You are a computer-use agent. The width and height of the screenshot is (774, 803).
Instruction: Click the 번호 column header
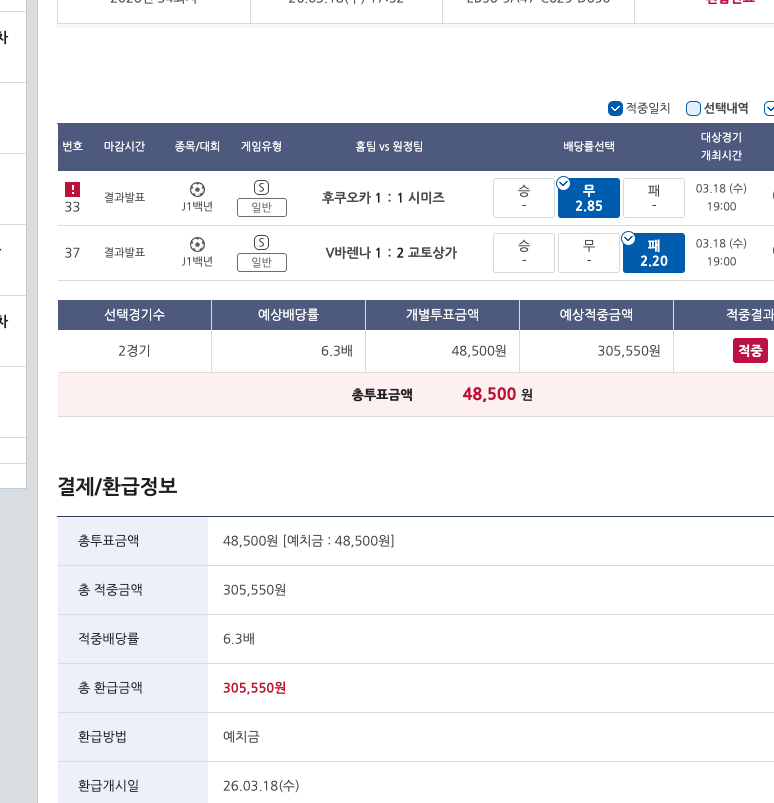(72, 146)
